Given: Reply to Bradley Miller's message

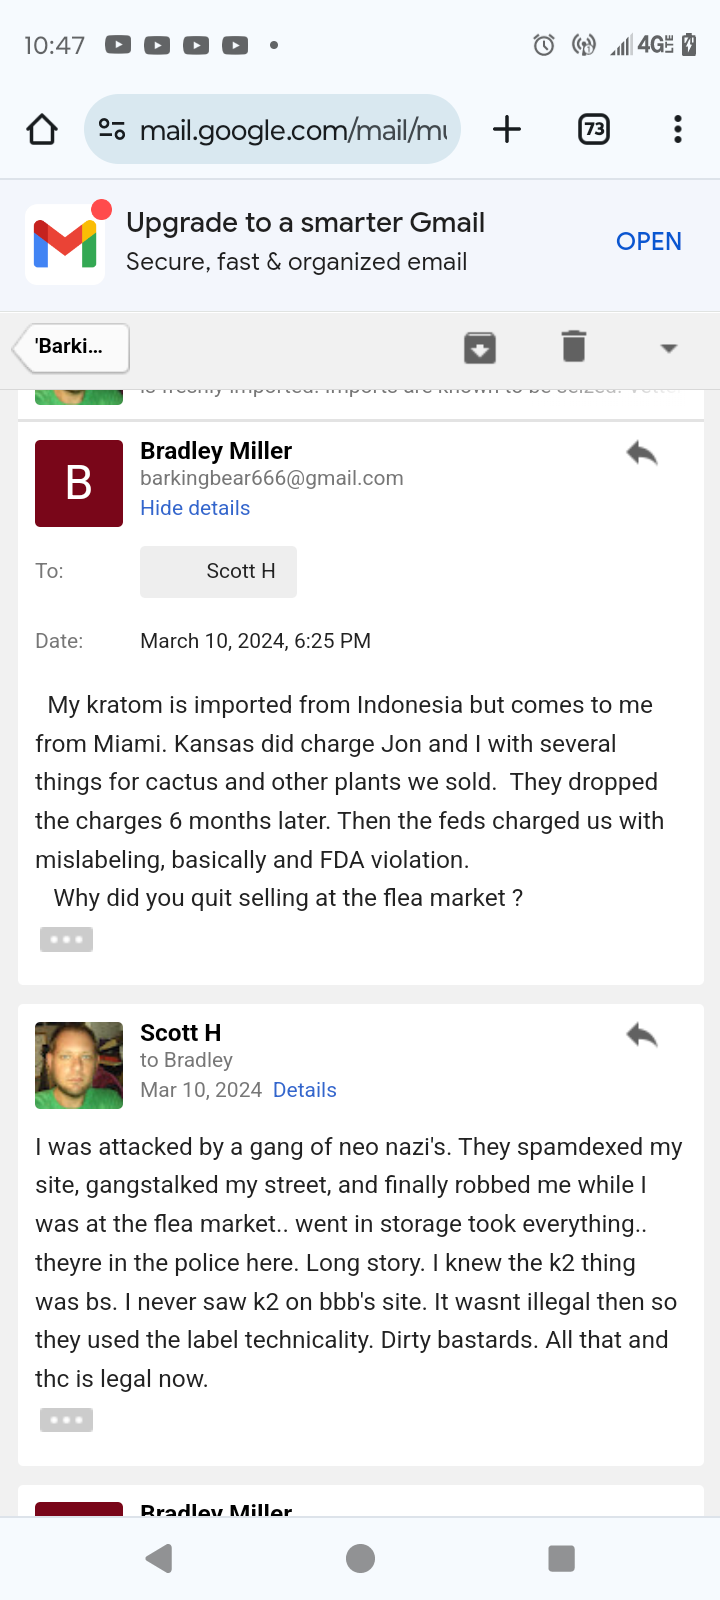Looking at the screenshot, I should tap(642, 454).
